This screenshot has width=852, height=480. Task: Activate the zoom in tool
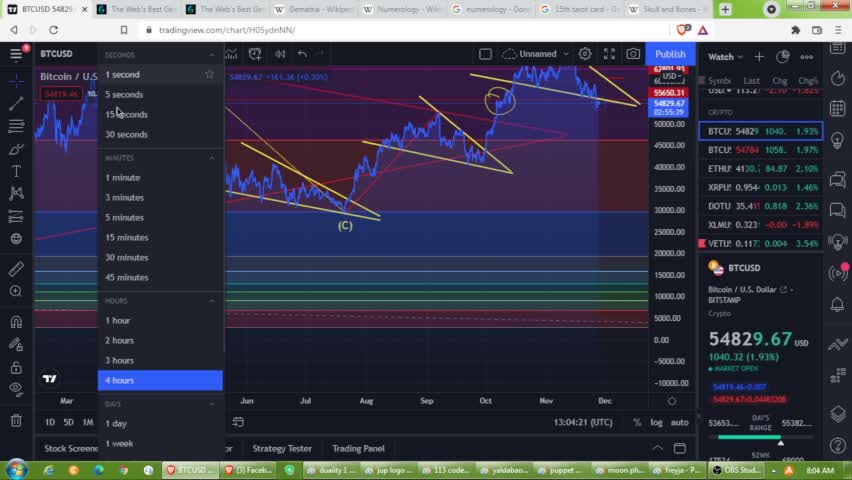(x=16, y=291)
